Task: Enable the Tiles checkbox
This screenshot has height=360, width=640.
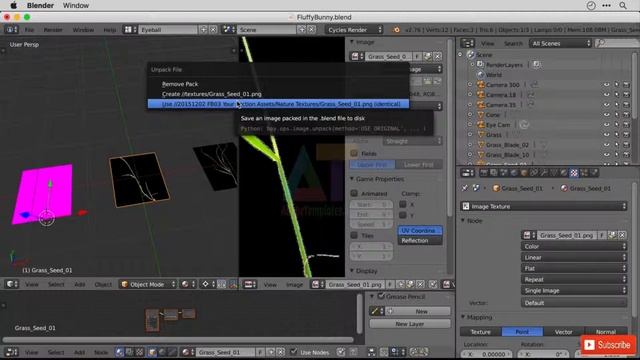Action: 354,236
